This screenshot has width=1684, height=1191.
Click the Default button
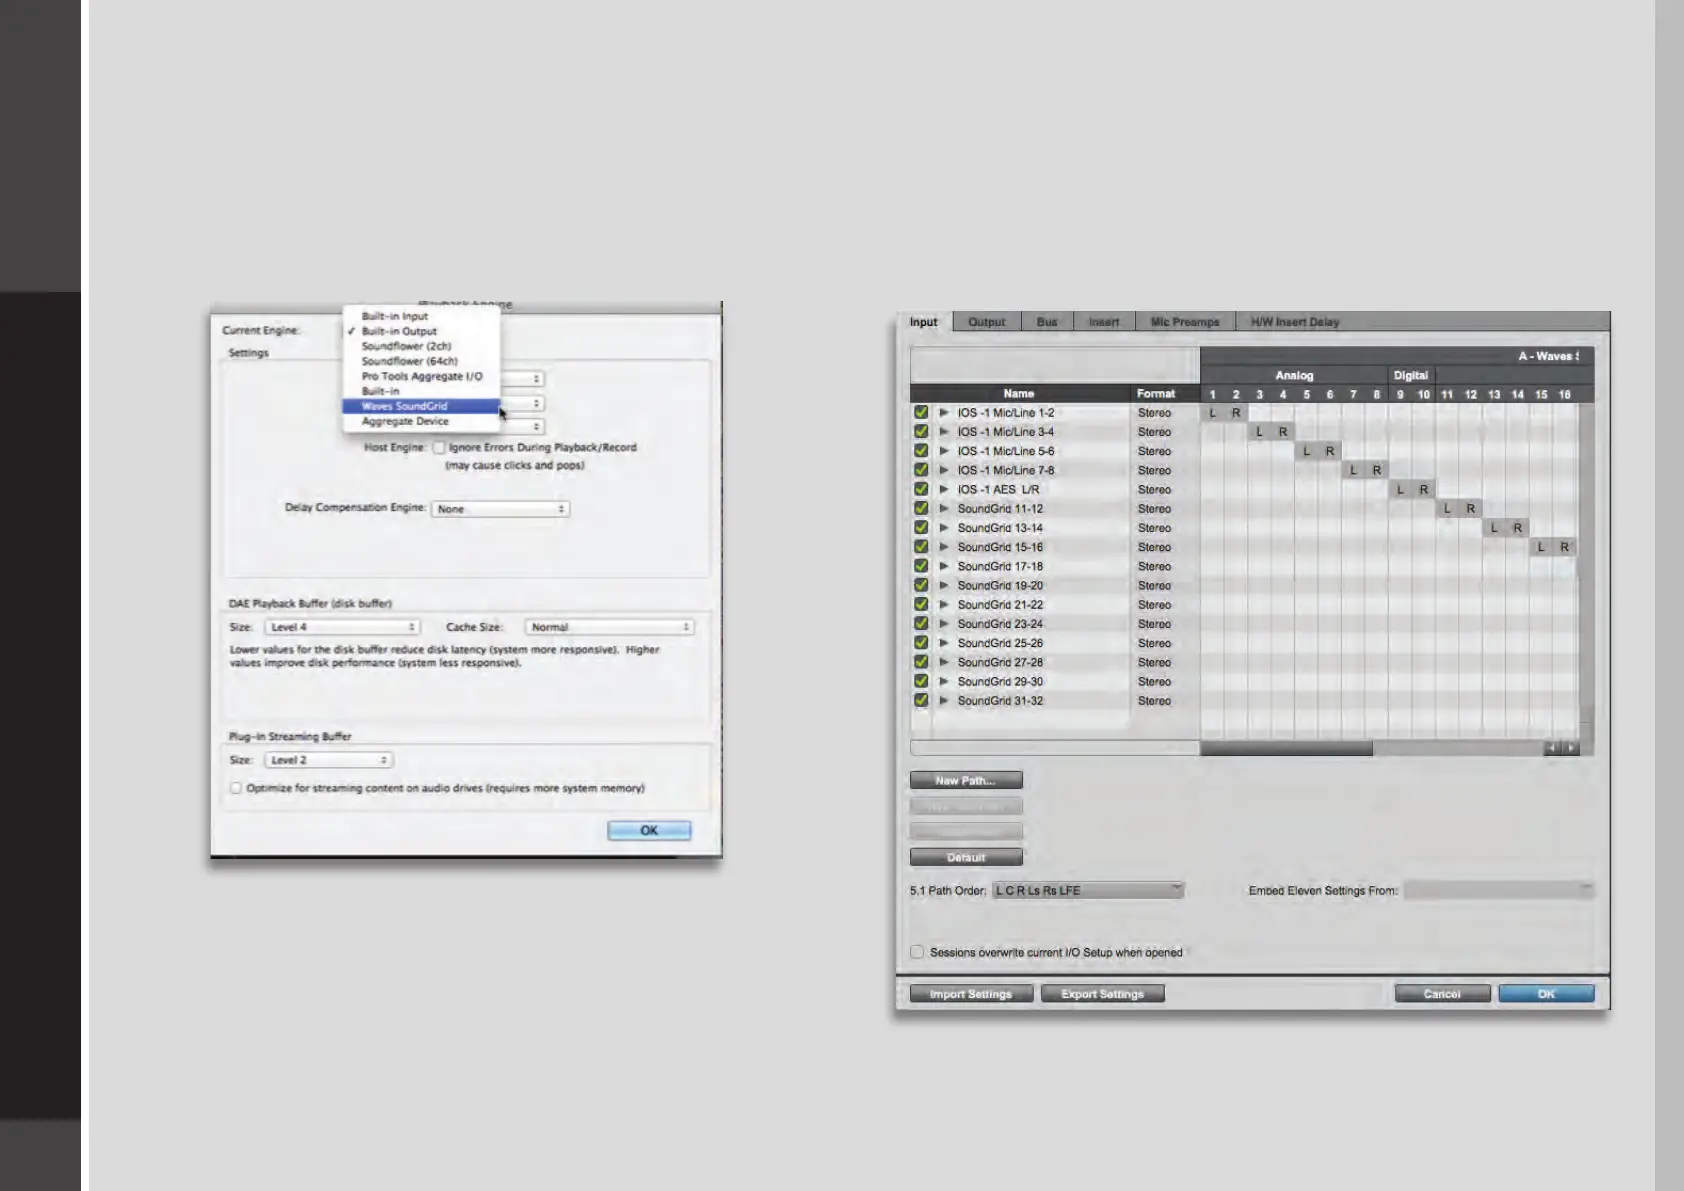coord(966,857)
